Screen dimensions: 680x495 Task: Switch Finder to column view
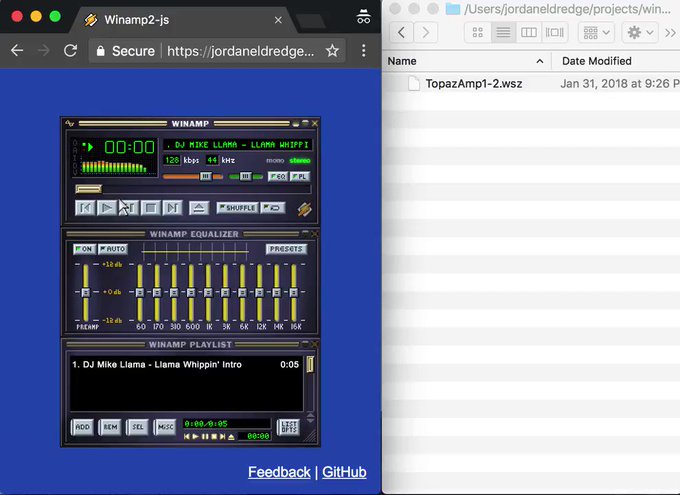pyautogui.click(x=529, y=33)
